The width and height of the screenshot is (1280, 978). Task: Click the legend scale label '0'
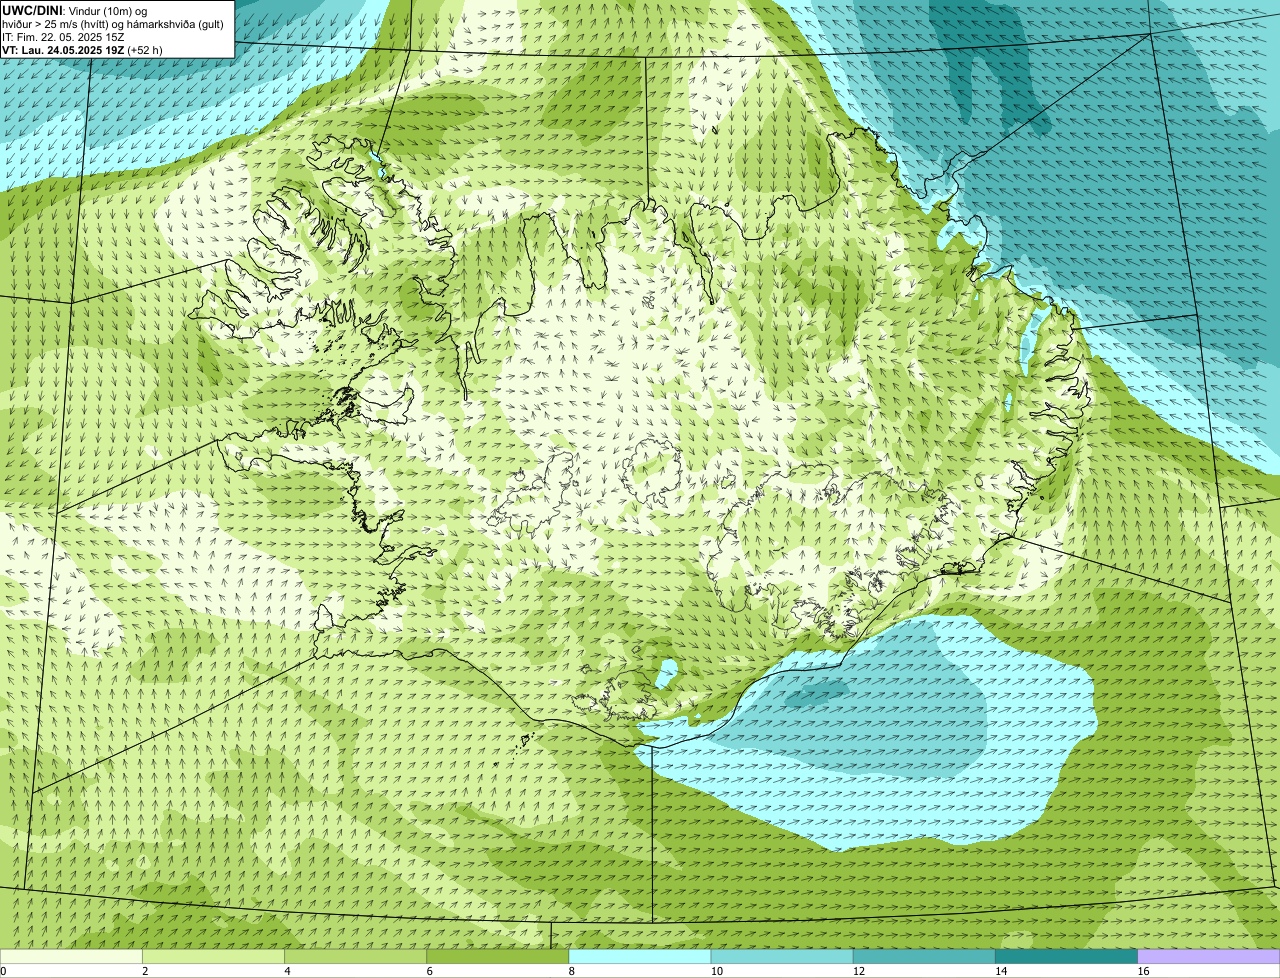3,971
